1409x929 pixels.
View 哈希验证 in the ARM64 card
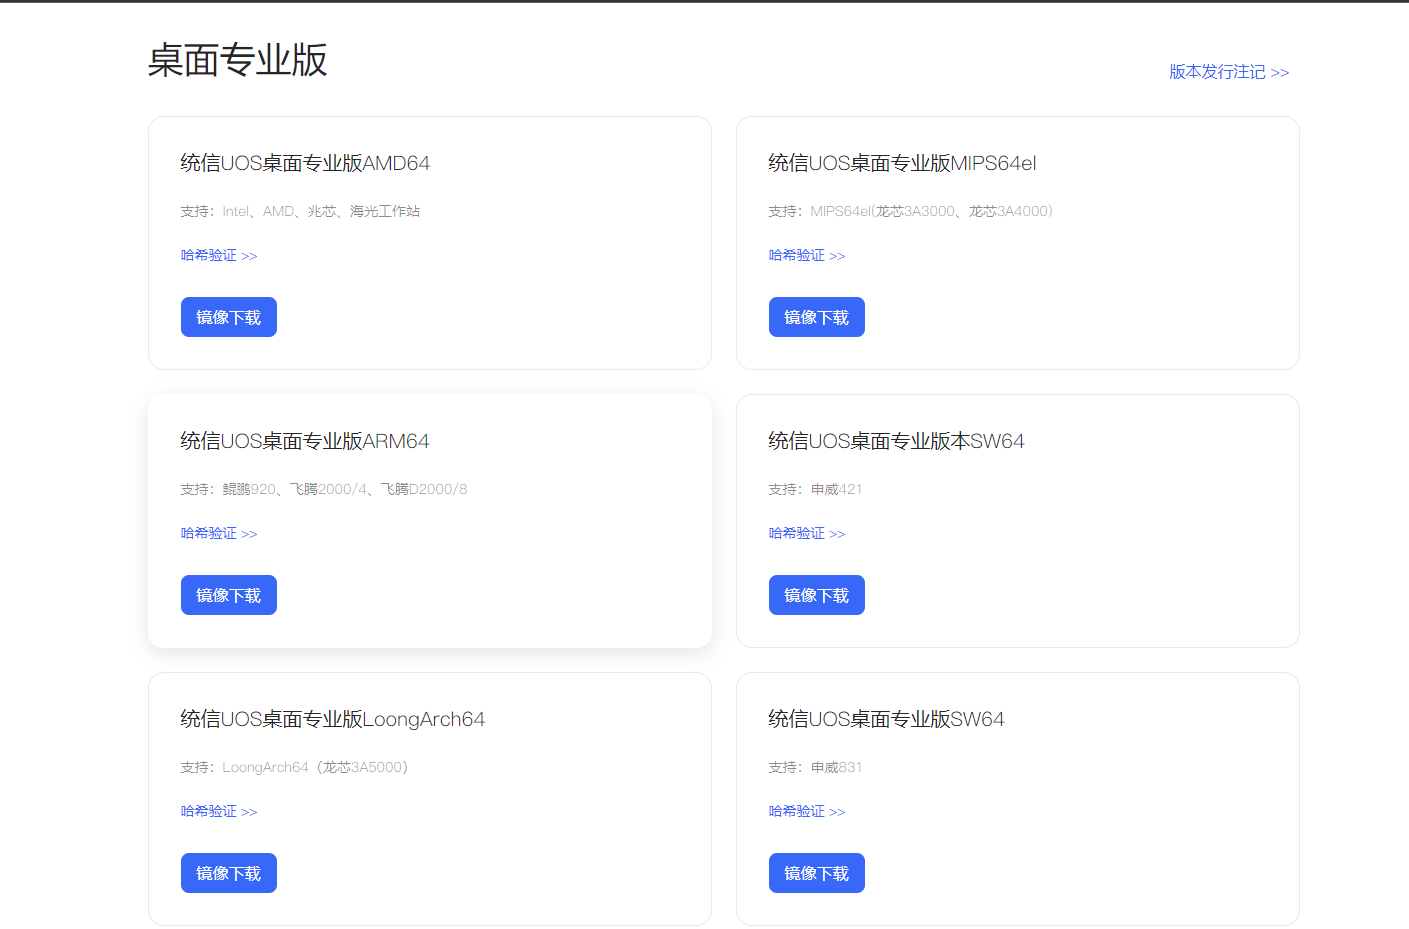tap(219, 533)
